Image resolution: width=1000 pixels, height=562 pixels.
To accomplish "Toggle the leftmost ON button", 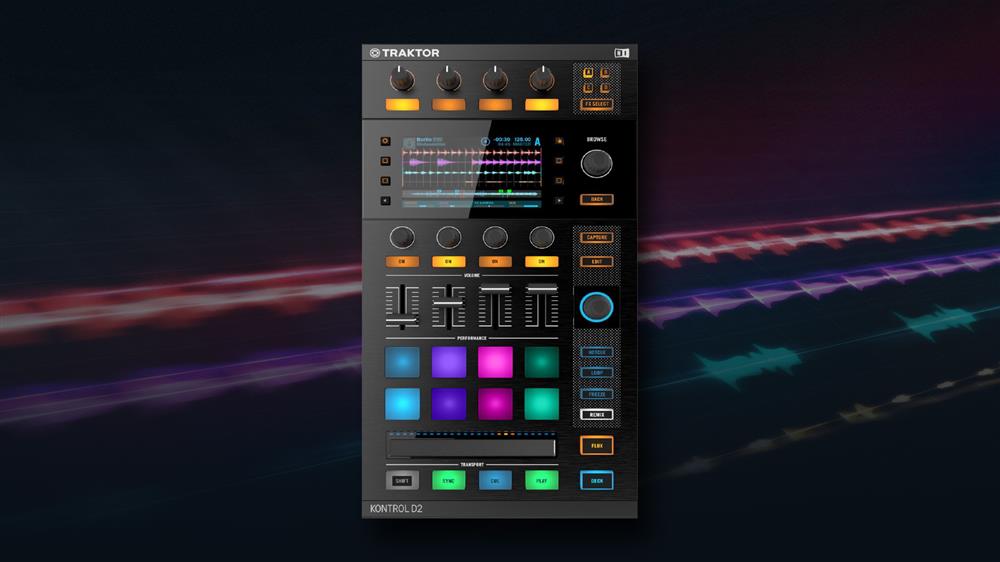I will click(402, 262).
